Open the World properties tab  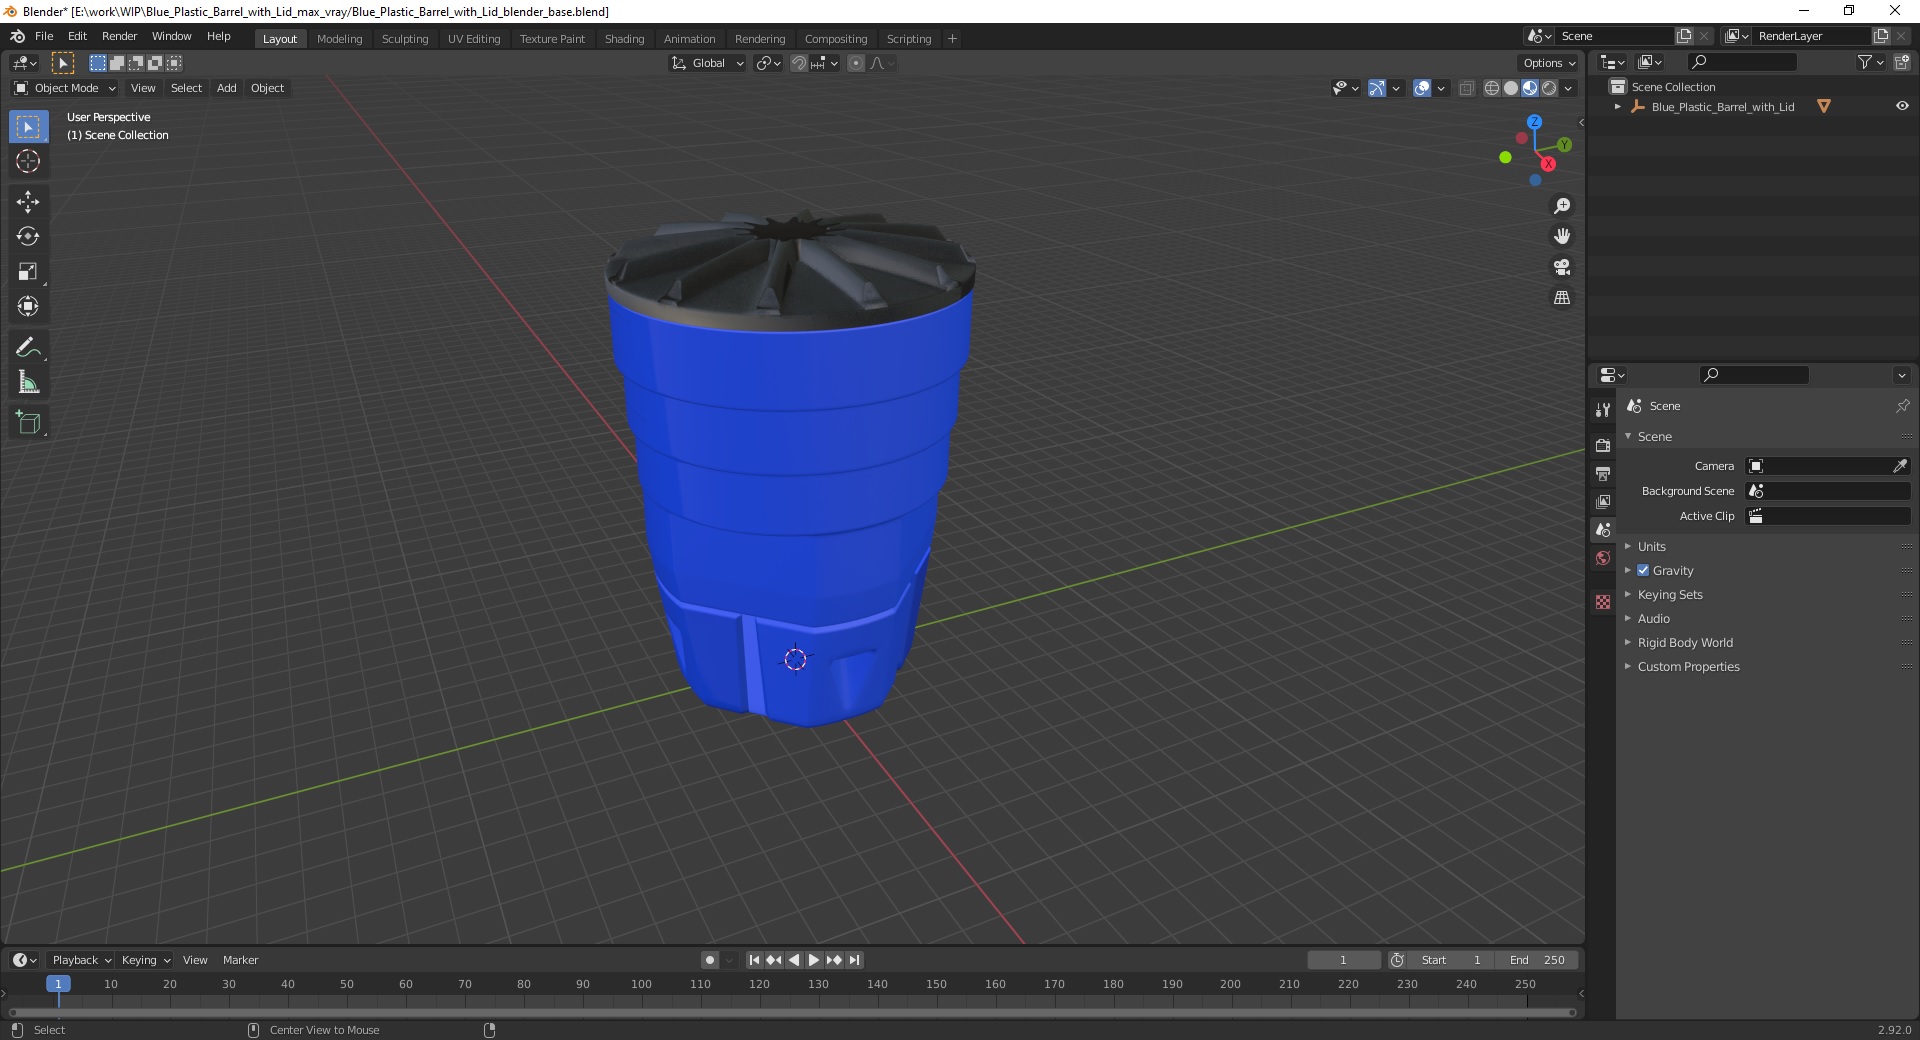tap(1603, 558)
